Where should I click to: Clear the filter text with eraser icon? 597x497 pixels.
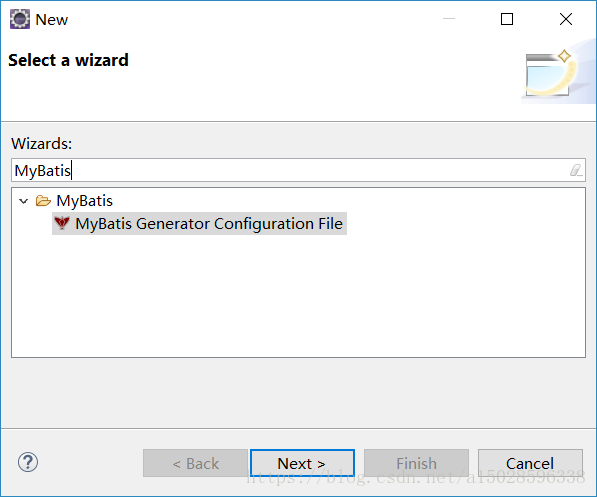(x=576, y=170)
